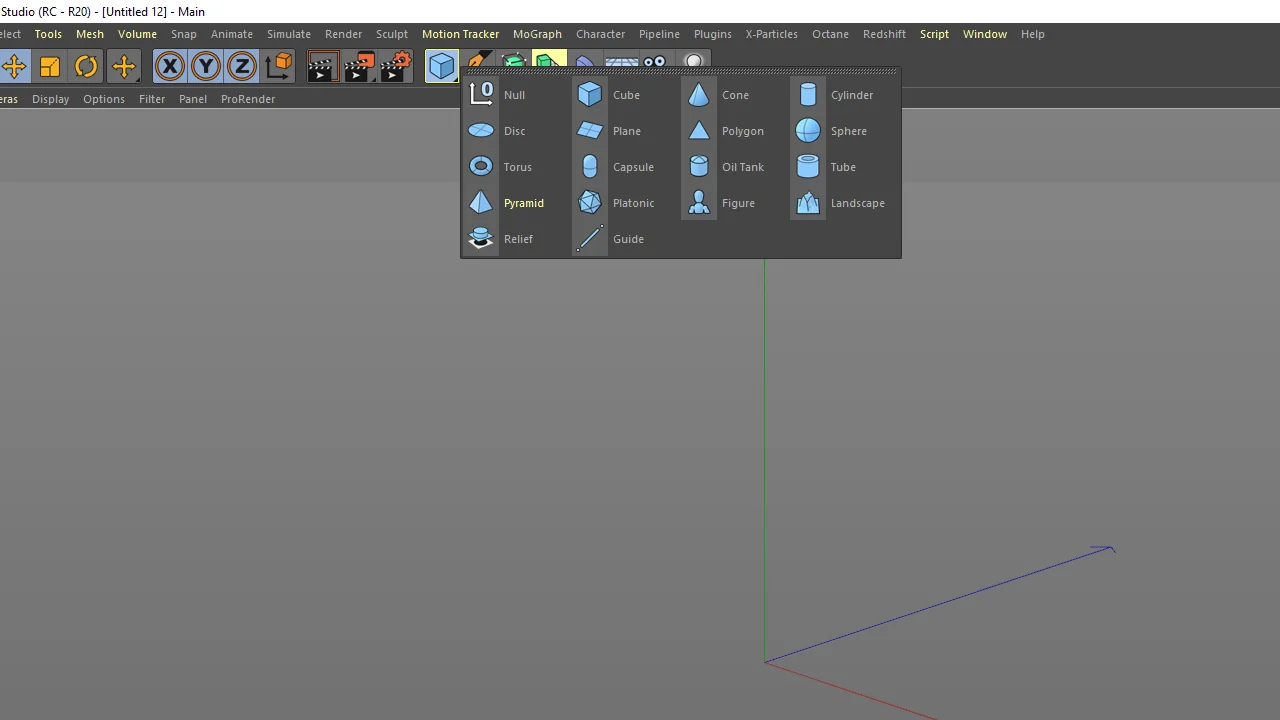Viewport: 1280px width, 720px height.
Task: Select the Rotate tool
Action: click(86, 67)
